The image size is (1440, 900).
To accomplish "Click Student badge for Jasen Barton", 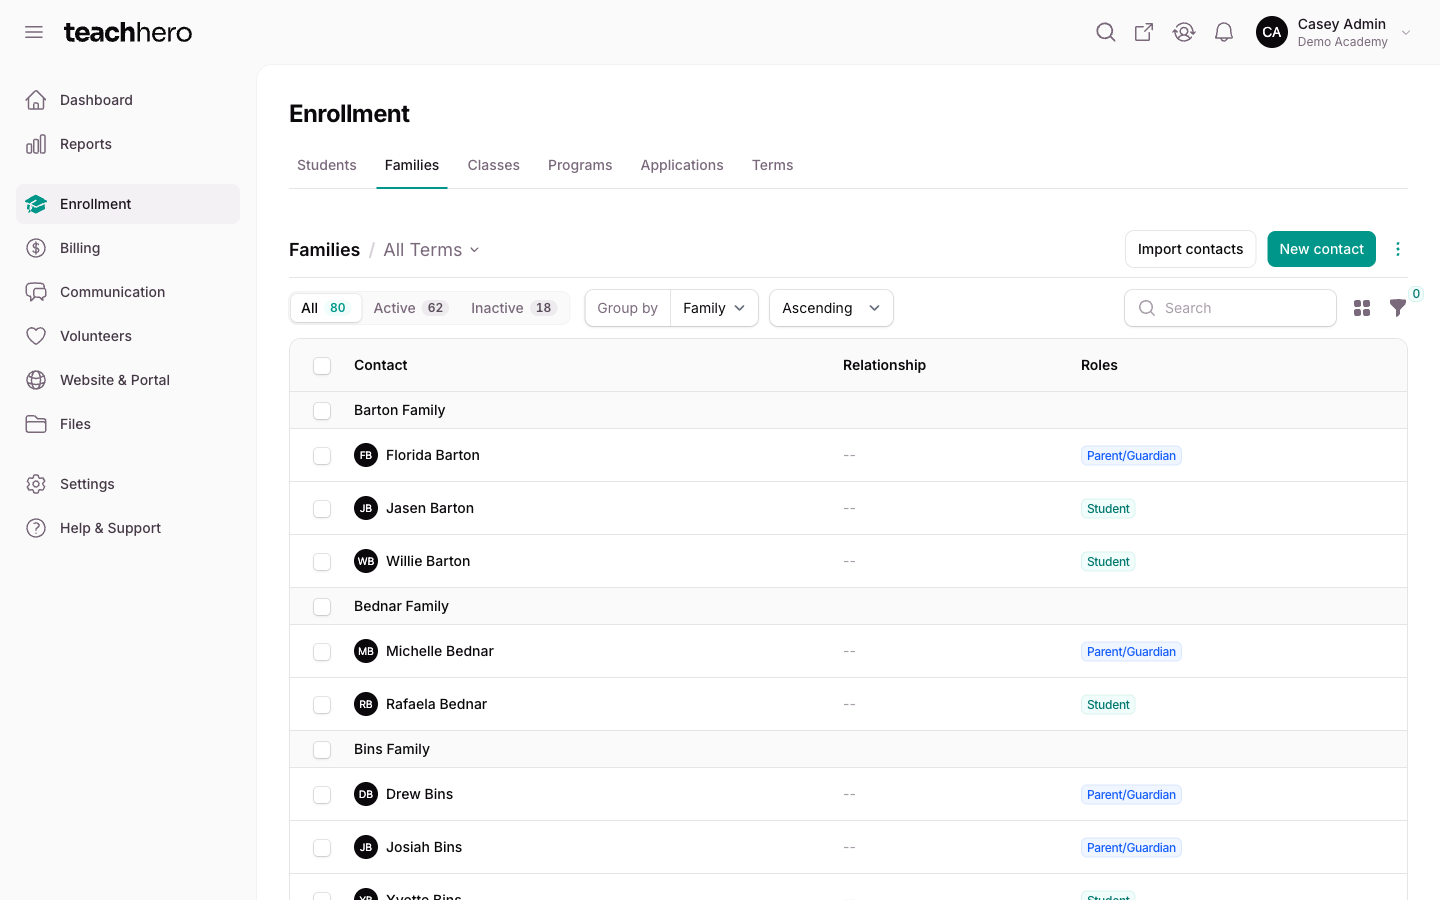I will (1108, 509).
